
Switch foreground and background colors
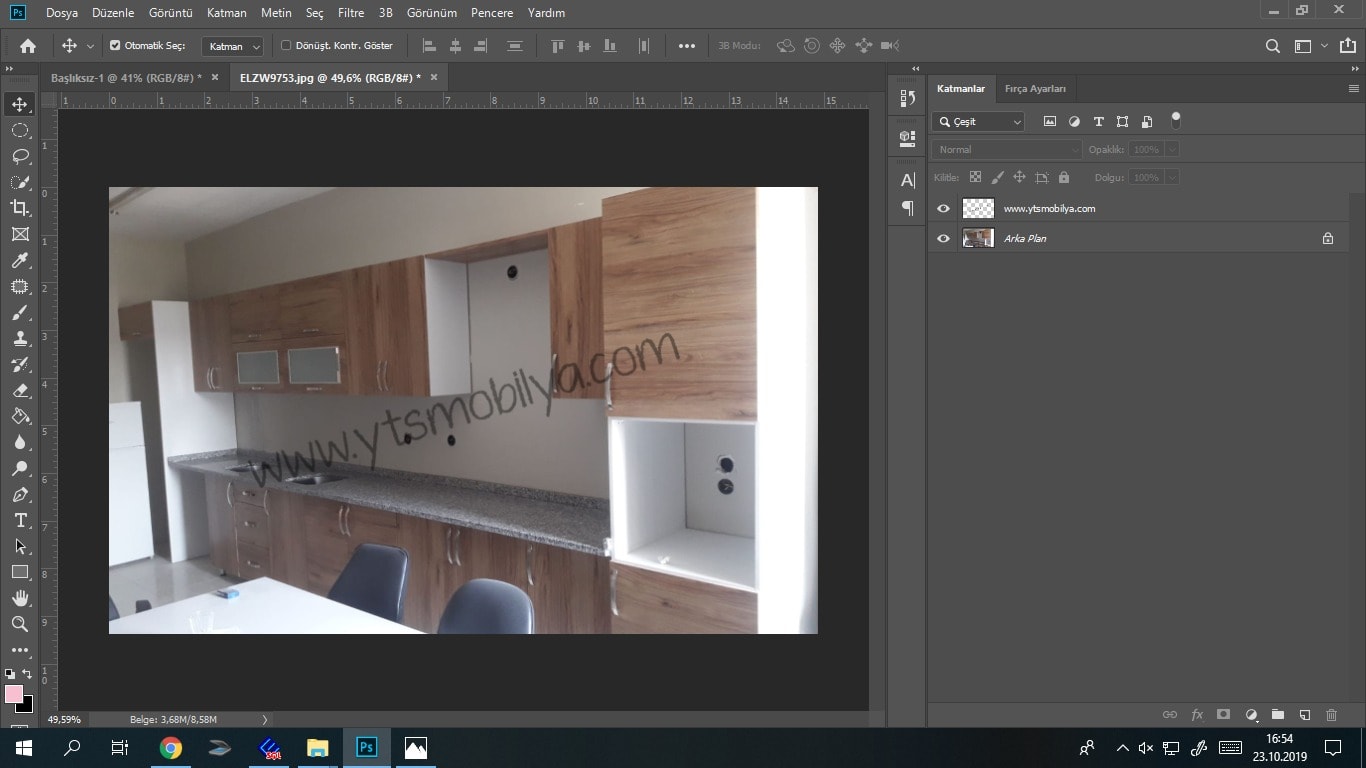coord(27,674)
